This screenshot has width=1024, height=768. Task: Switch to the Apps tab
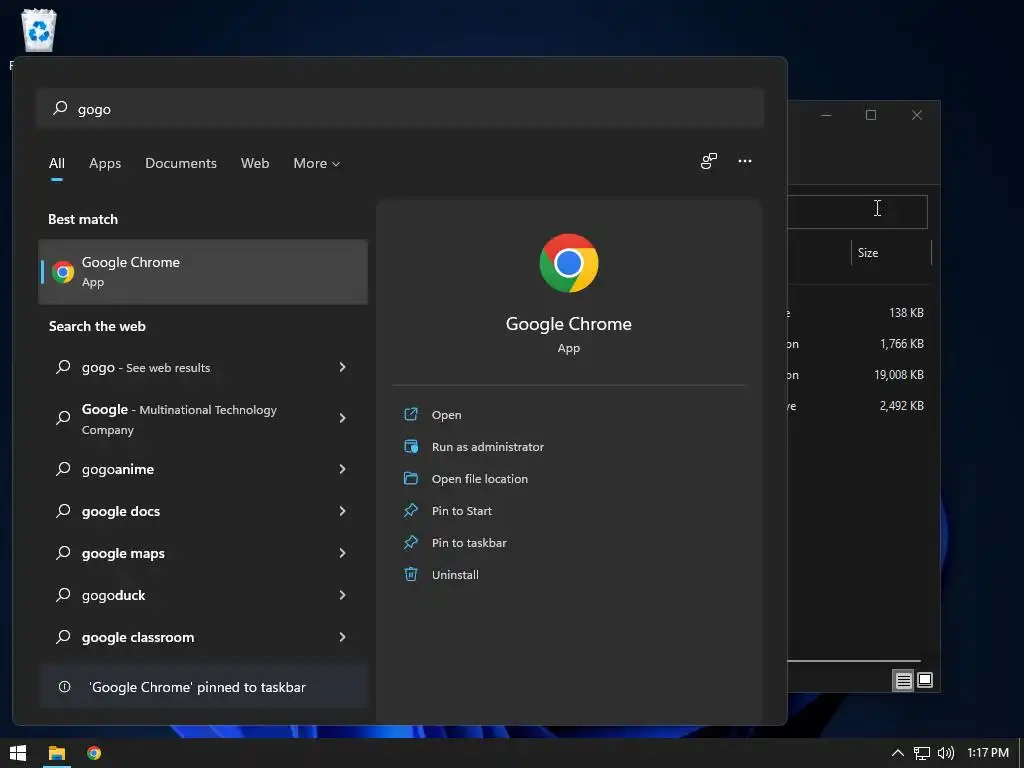point(105,163)
